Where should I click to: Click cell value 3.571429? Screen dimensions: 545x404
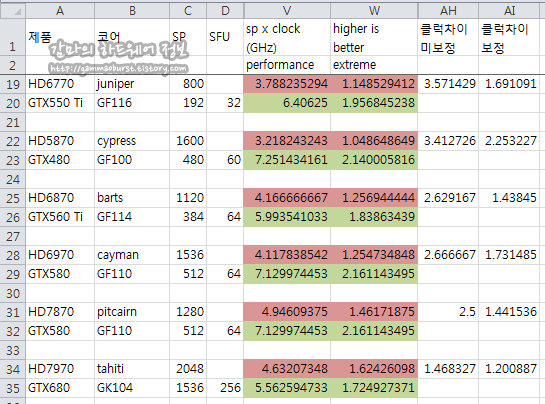[448, 84]
